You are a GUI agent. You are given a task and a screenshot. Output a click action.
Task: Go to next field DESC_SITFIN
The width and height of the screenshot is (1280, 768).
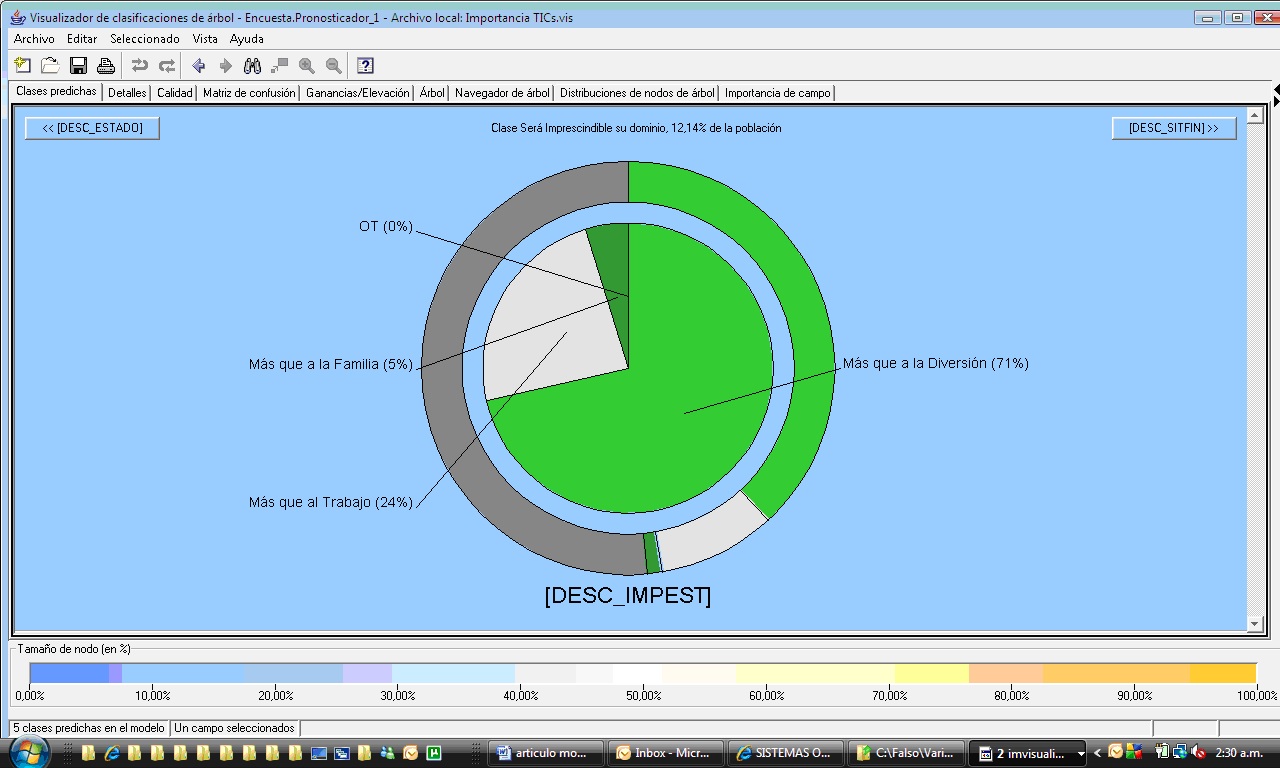coord(1173,128)
